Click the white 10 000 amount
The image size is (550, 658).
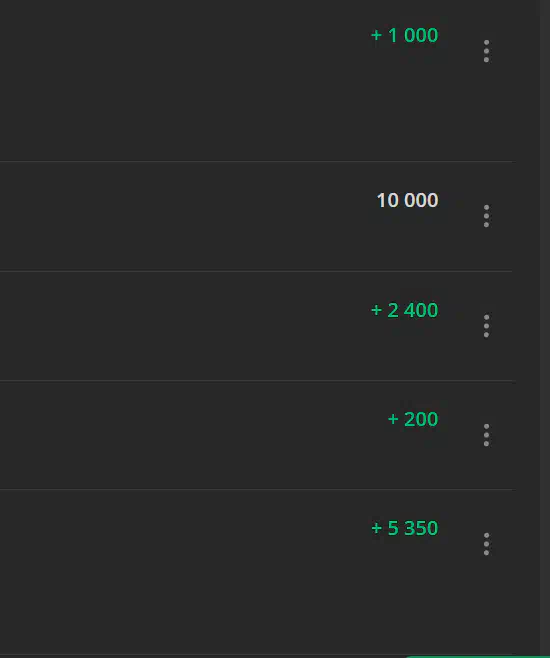407,200
